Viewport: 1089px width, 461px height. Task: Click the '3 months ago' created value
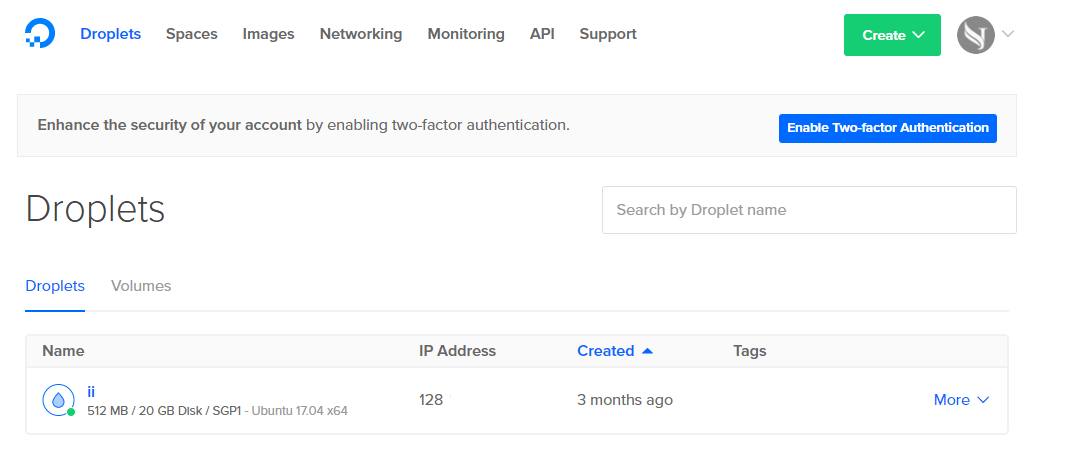point(624,400)
